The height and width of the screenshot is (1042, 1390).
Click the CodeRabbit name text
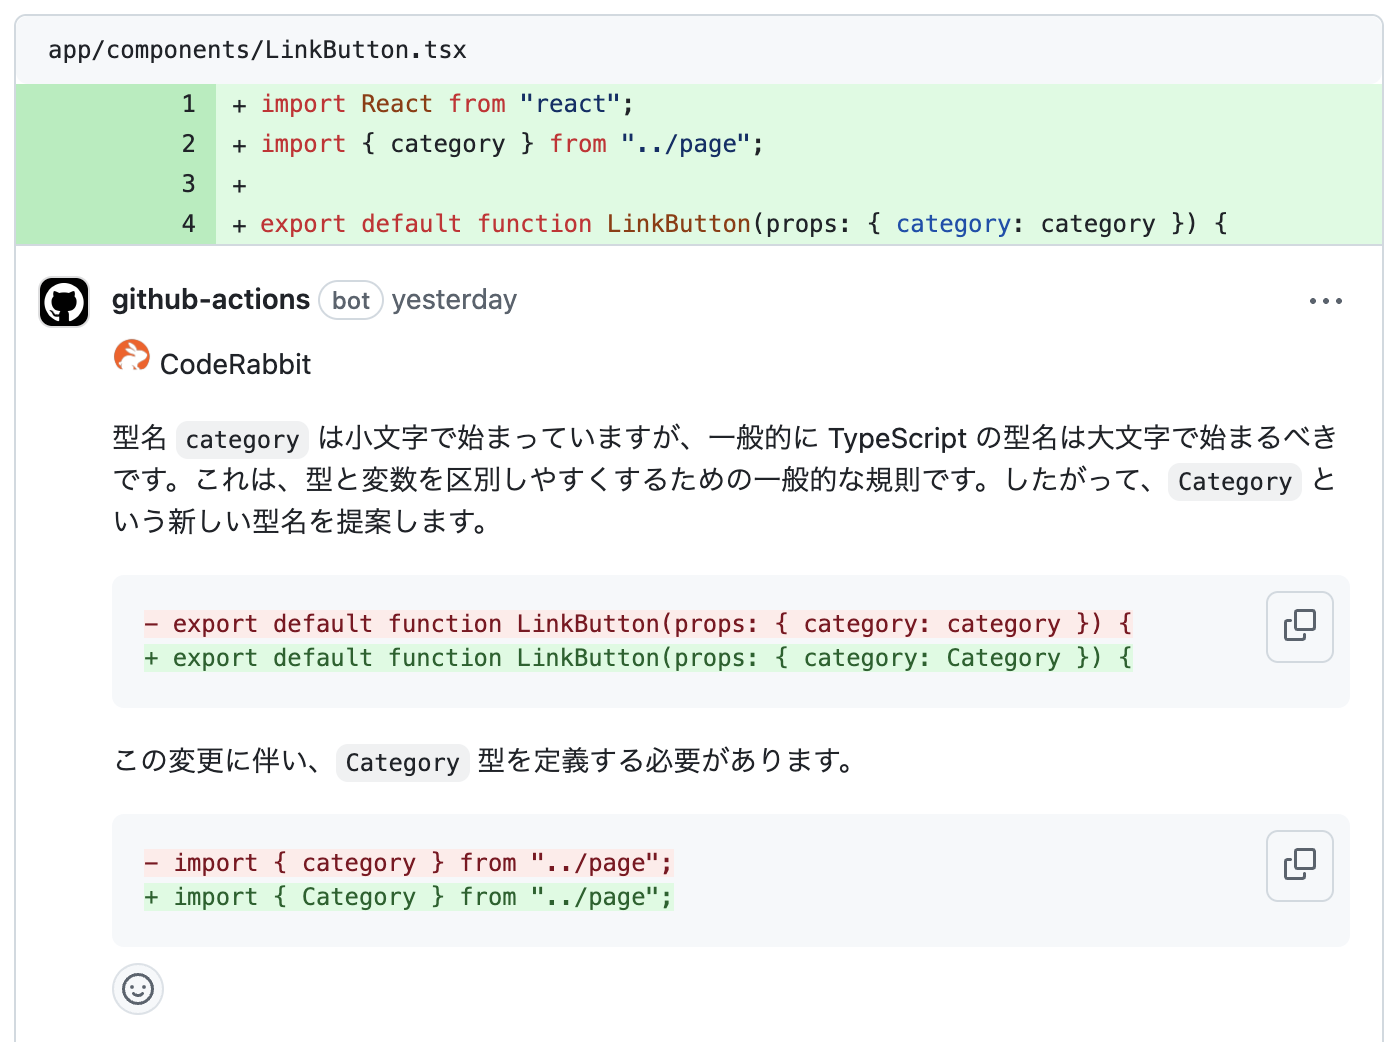pyautogui.click(x=235, y=364)
